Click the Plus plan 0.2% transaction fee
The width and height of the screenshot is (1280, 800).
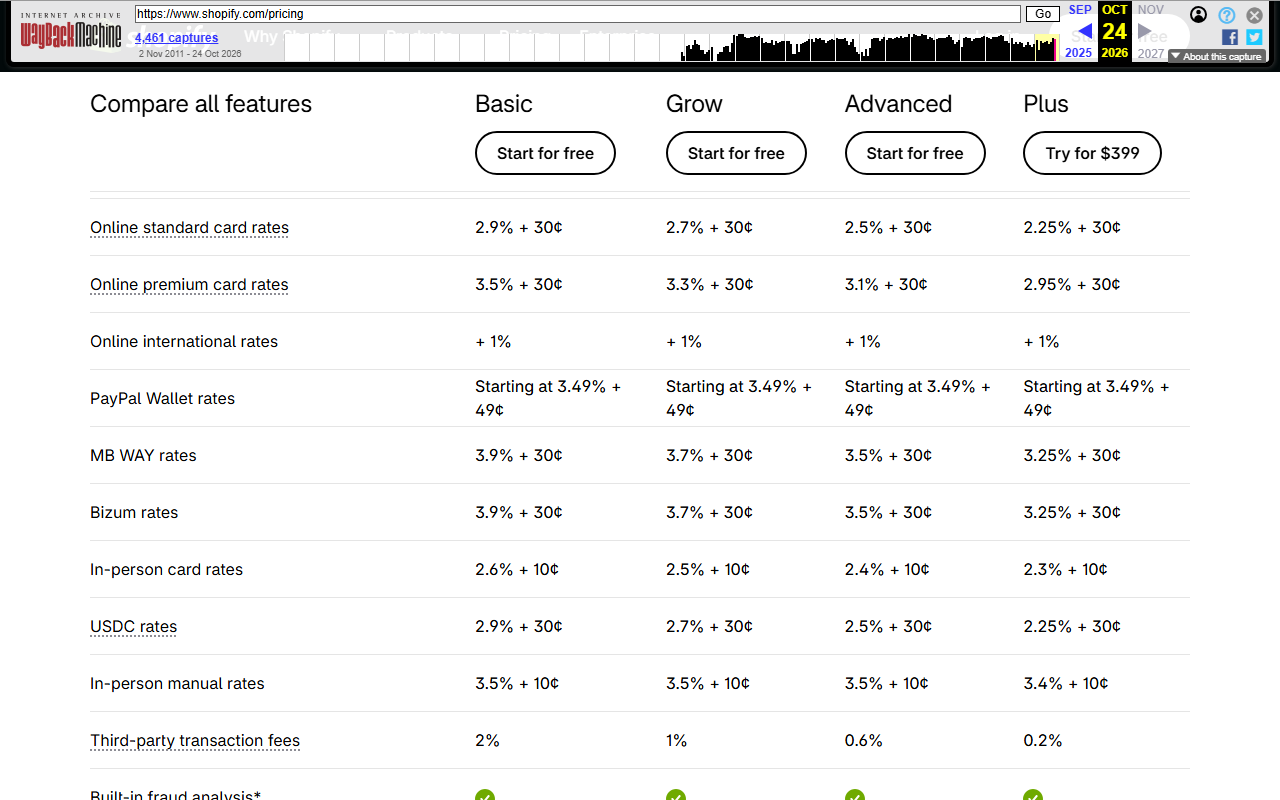coord(1043,741)
